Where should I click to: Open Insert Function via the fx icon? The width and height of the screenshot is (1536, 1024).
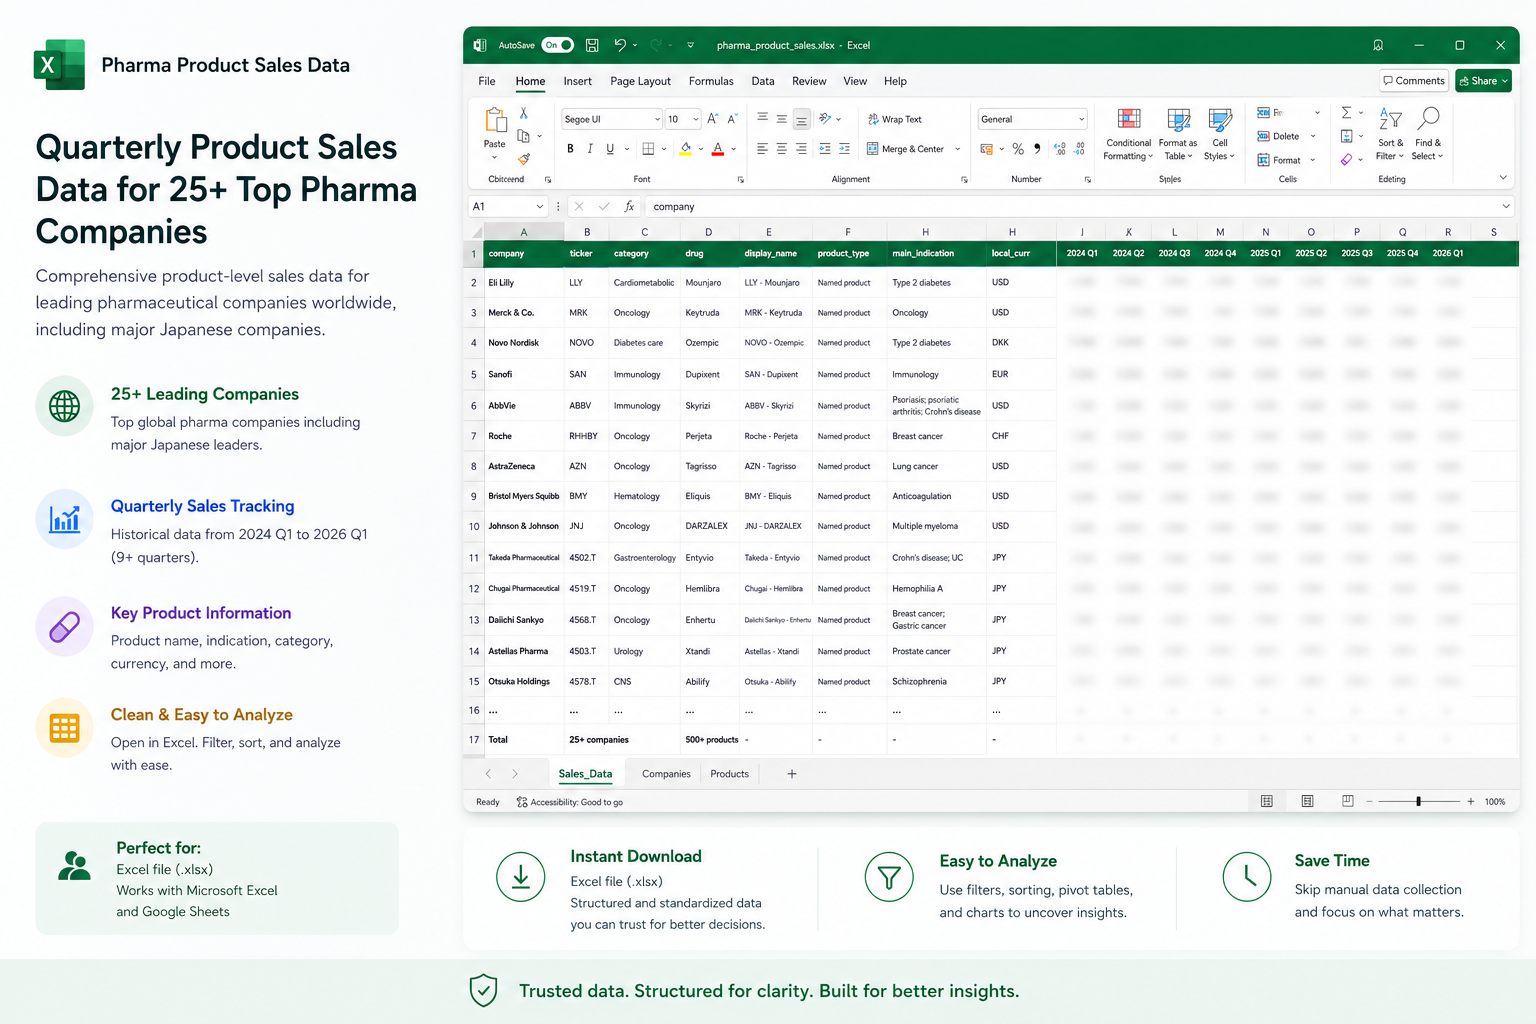[x=629, y=206]
